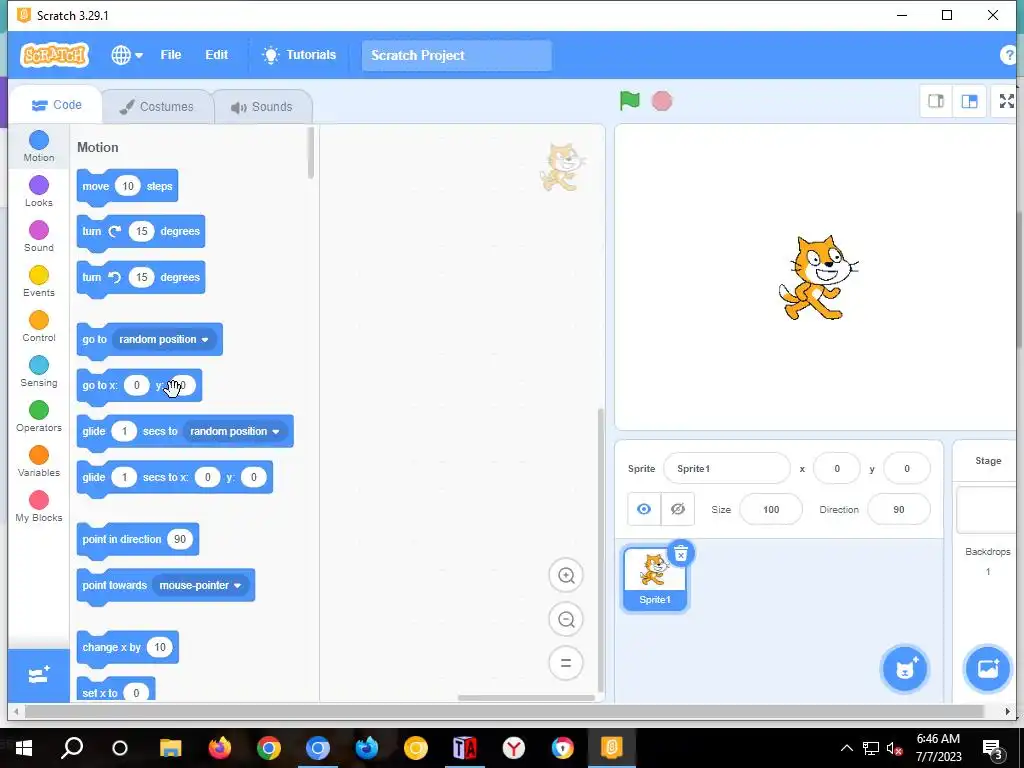1024x768 pixels.
Task: Click the glide secs to x y block
Action: pos(174,477)
